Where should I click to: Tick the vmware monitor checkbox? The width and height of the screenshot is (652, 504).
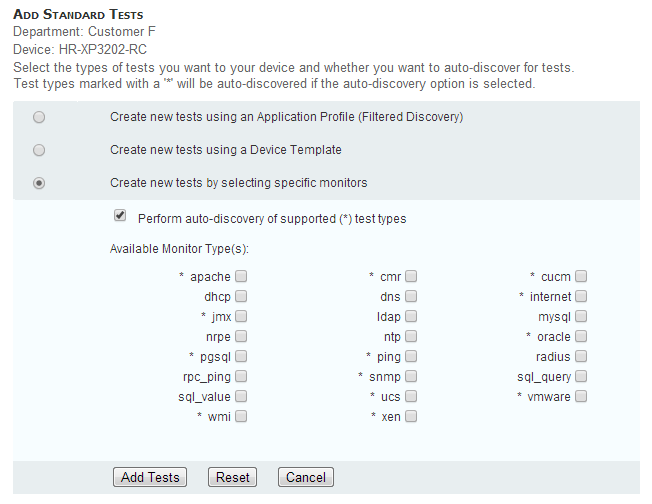pyautogui.click(x=581, y=396)
